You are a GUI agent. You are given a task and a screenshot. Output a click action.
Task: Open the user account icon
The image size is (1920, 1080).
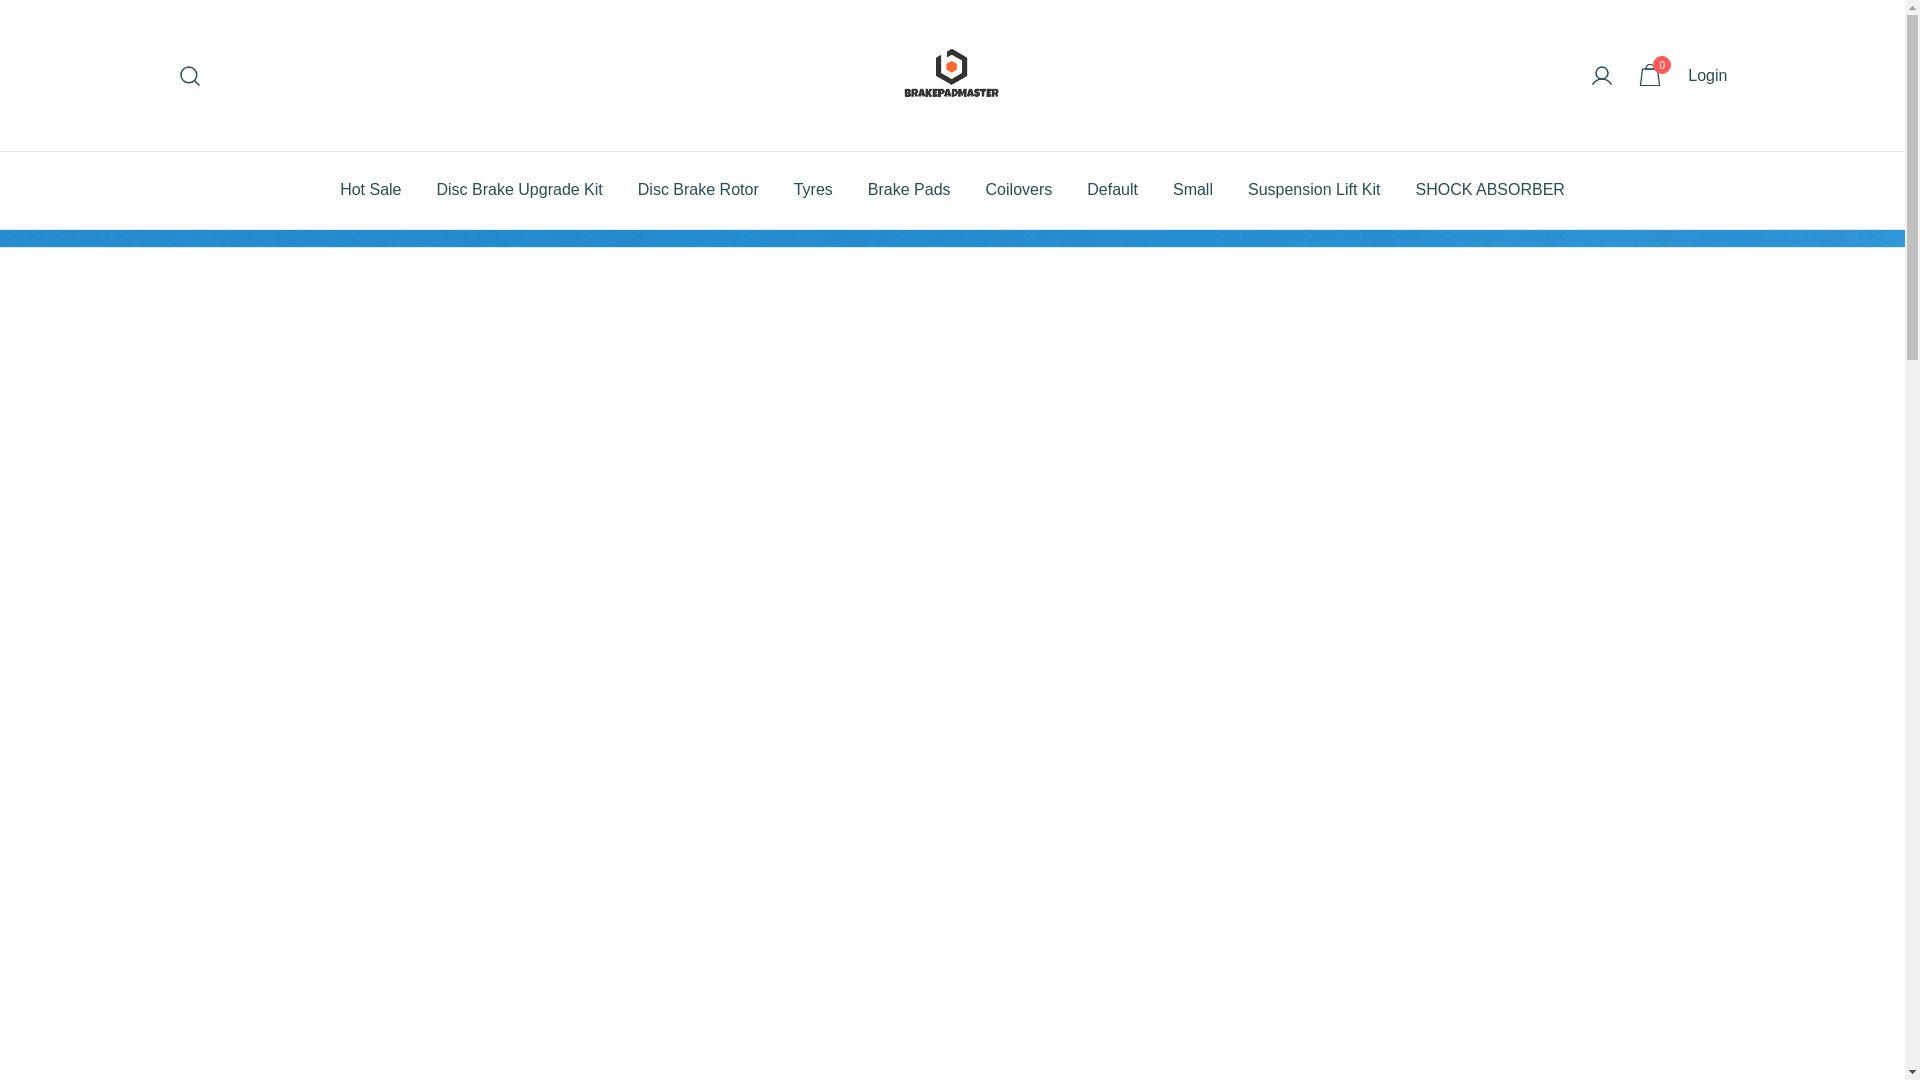pyautogui.click(x=1601, y=76)
